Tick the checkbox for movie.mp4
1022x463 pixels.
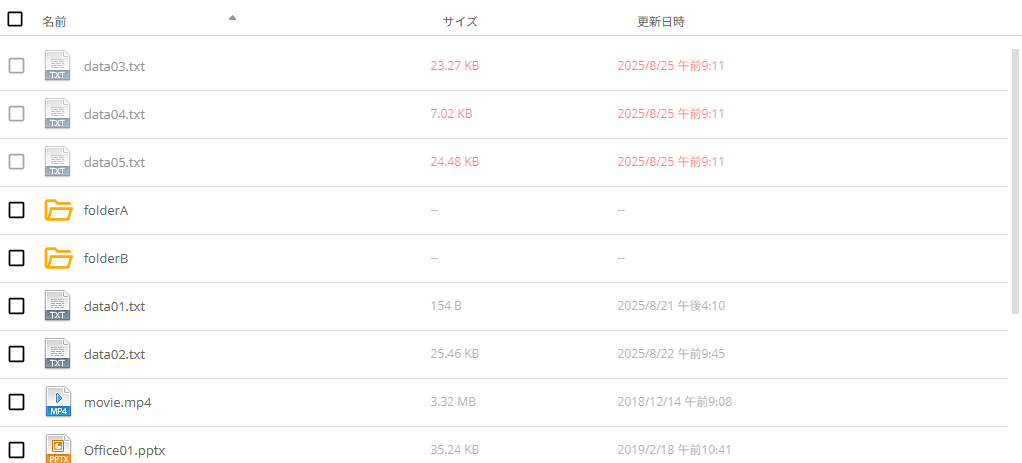click(x=16, y=402)
